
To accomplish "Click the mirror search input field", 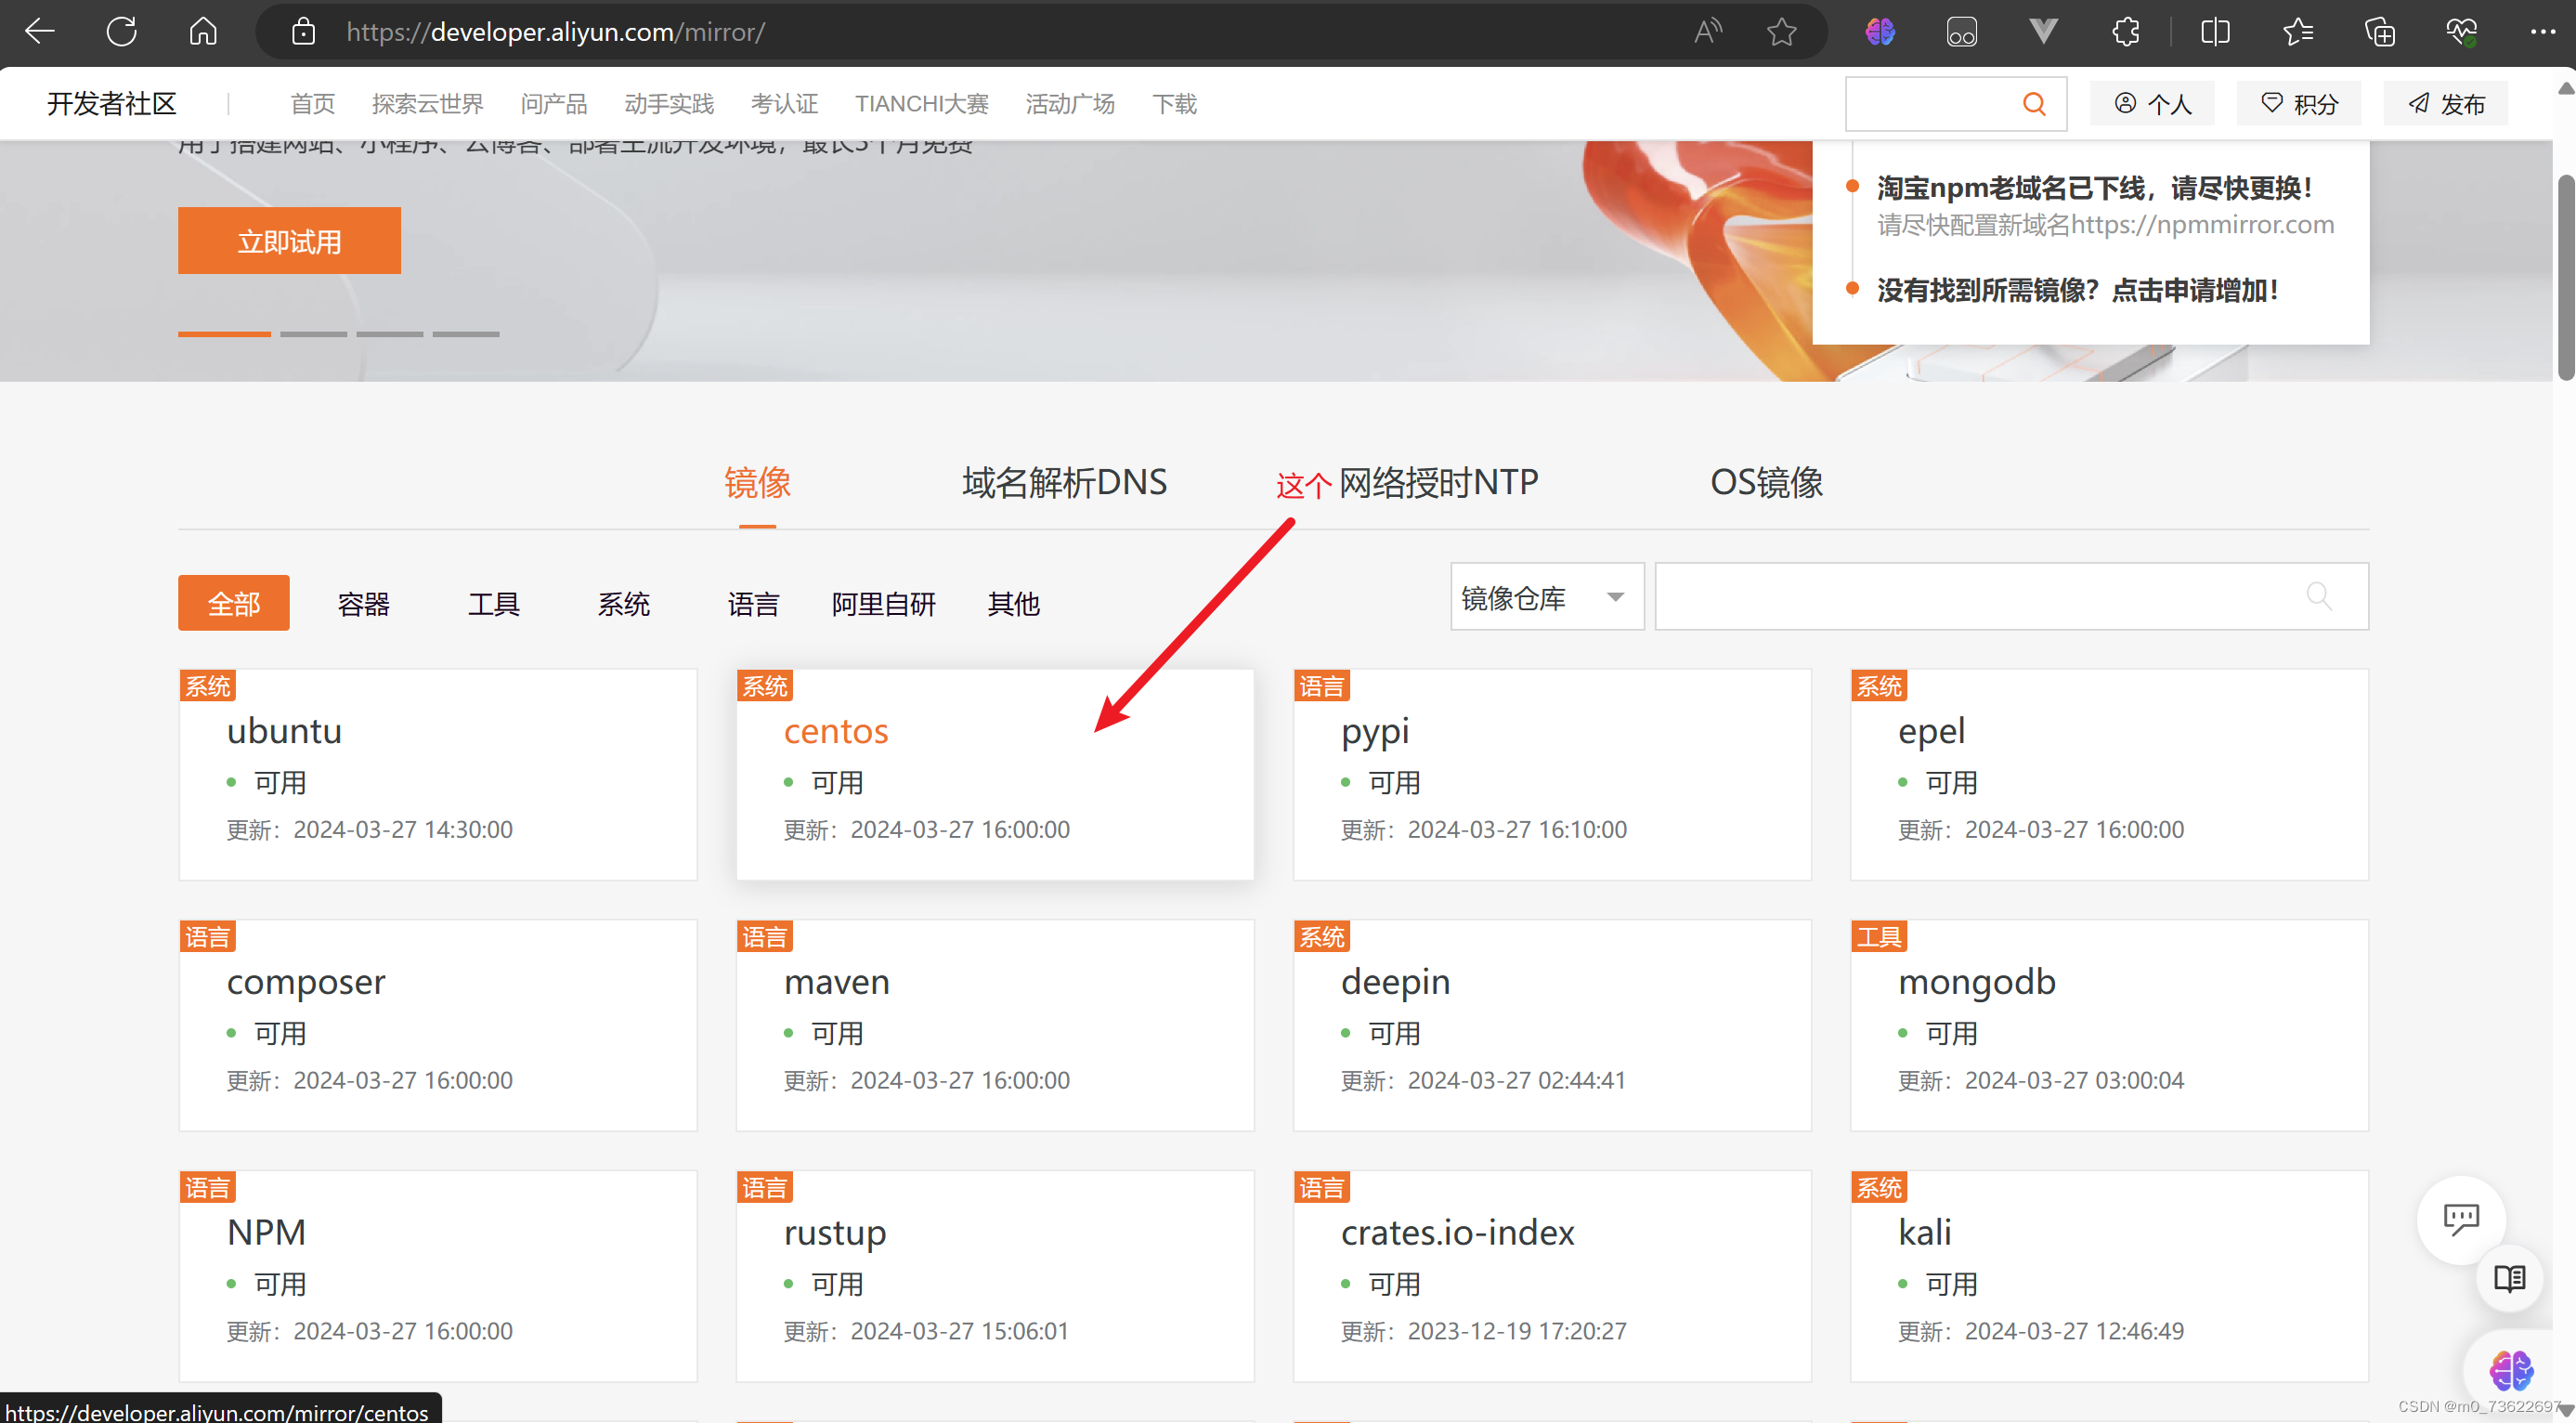I will click(1980, 598).
